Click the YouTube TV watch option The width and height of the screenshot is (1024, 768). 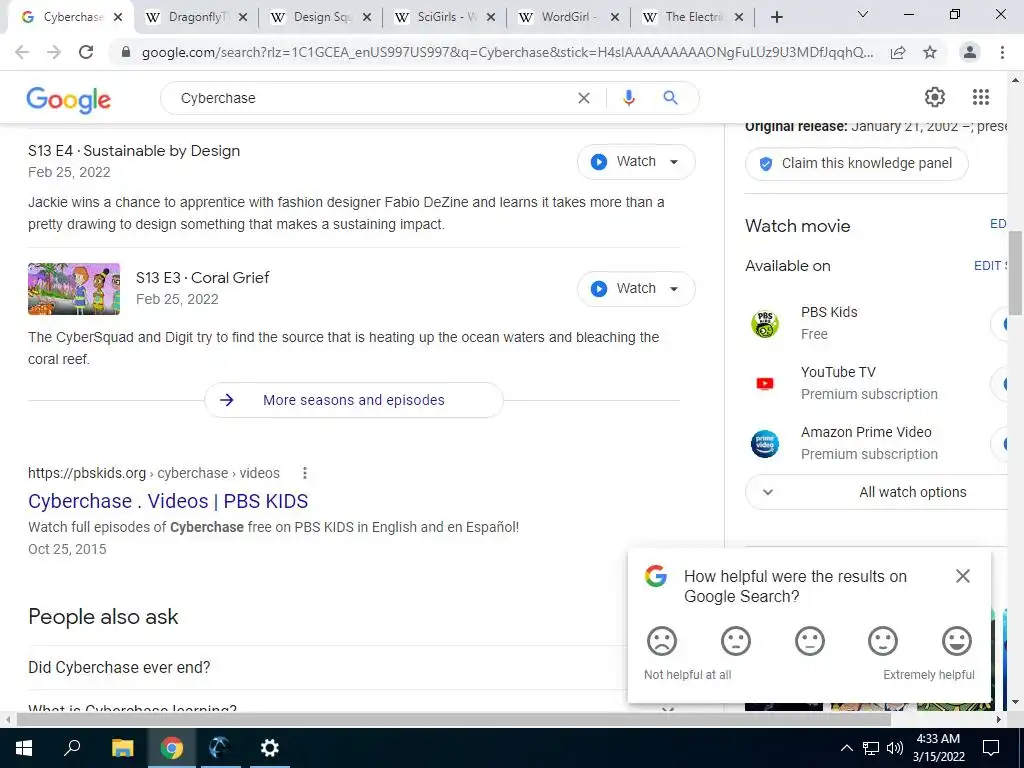878,383
